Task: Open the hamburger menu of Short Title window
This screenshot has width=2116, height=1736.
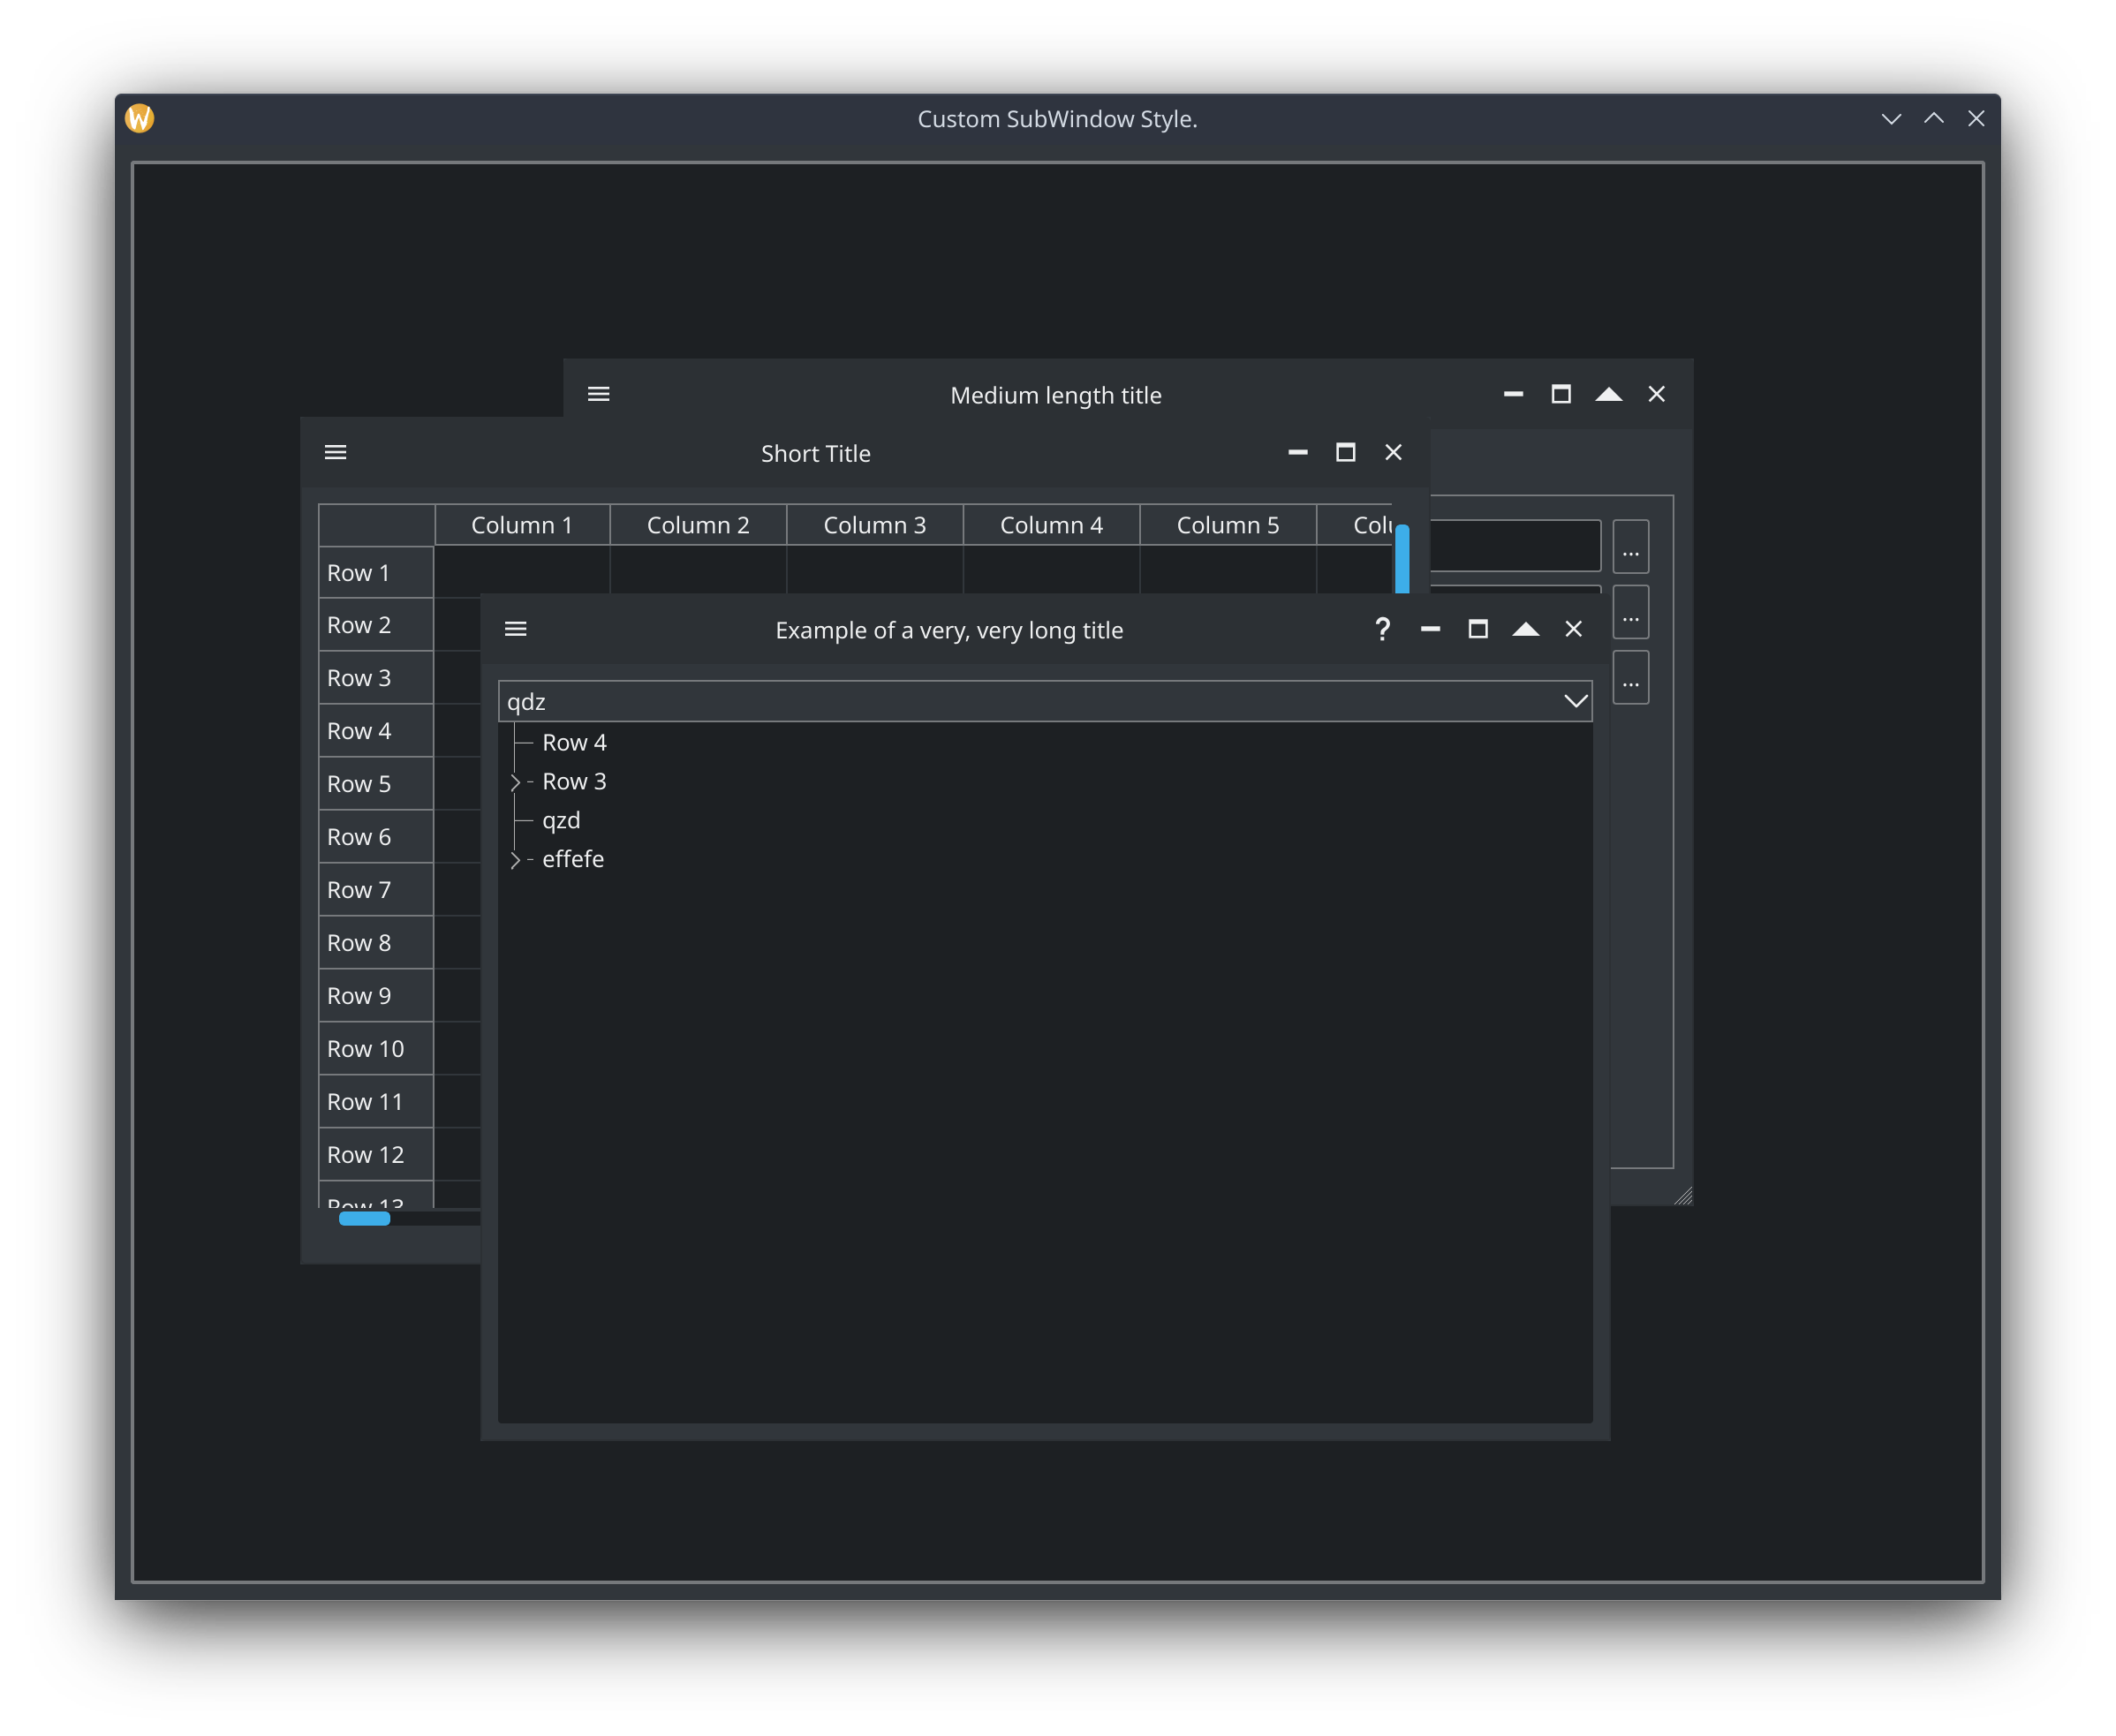Action: pos(336,453)
